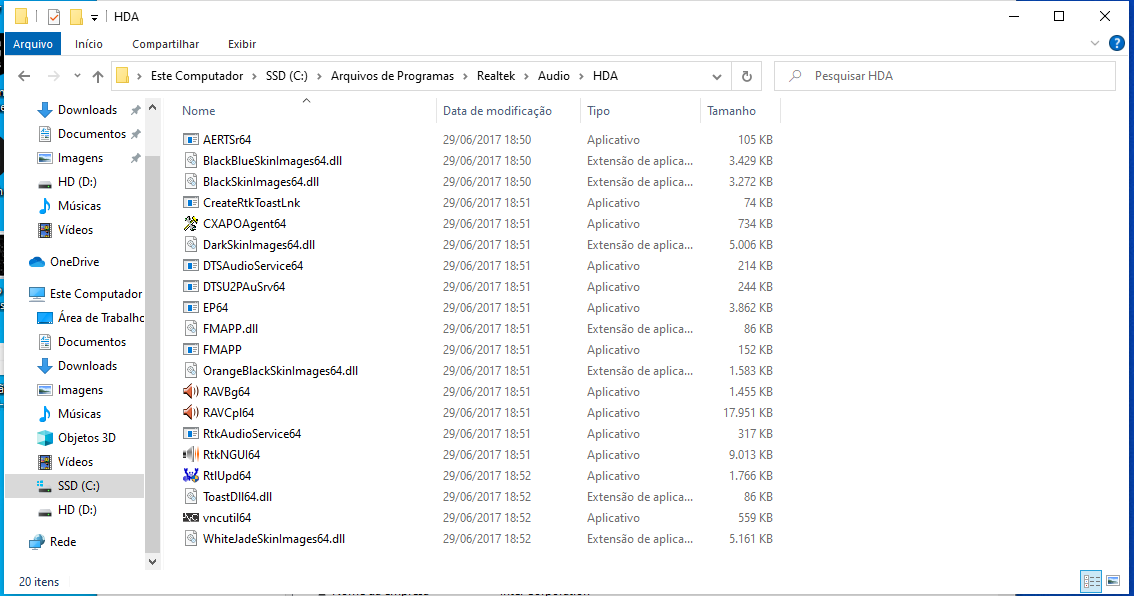
Task: Open Explorer help question mark icon
Action: pyautogui.click(x=1117, y=43)
